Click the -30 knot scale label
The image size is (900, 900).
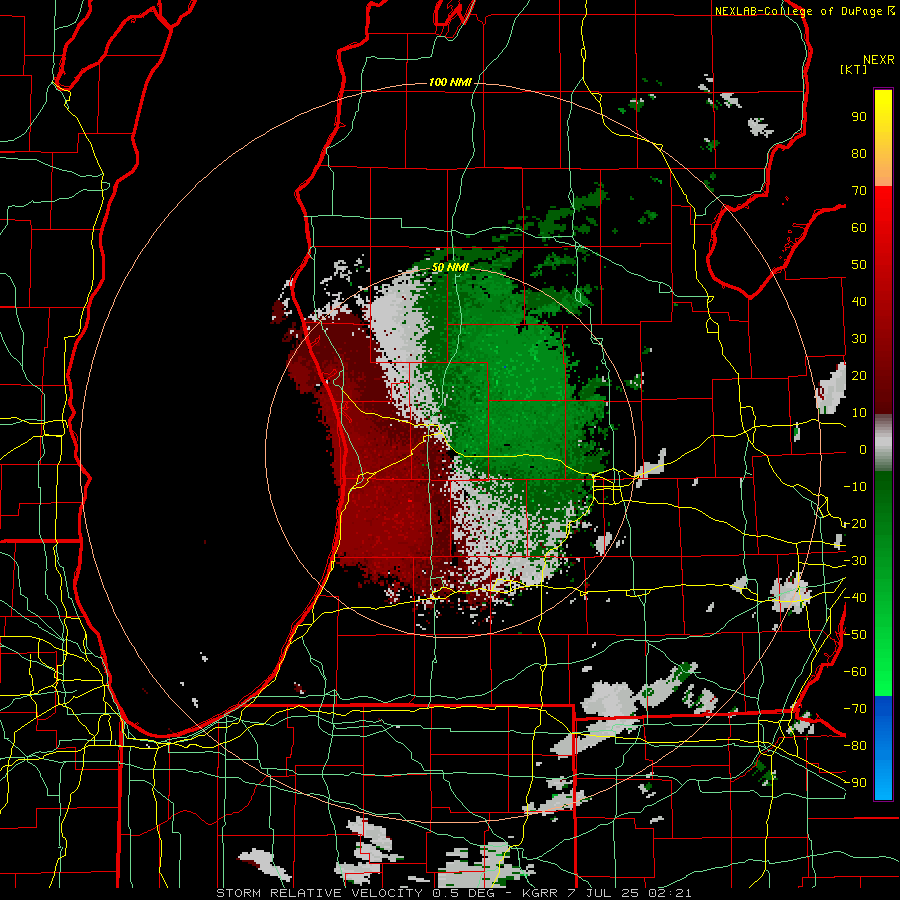855,561
